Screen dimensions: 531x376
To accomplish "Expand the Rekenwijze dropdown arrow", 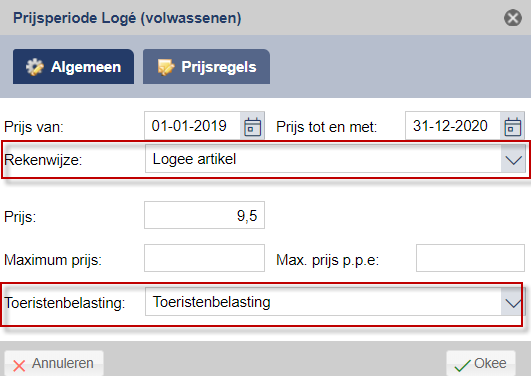I will [x=513, y=159].
